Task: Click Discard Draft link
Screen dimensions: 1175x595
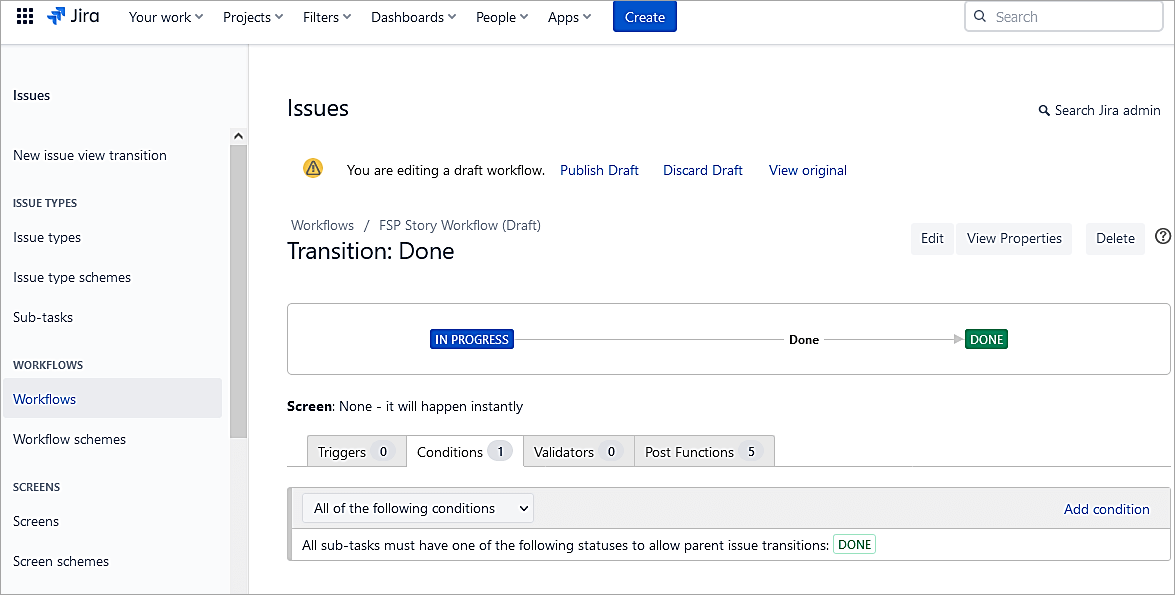Action: point(702,170)
